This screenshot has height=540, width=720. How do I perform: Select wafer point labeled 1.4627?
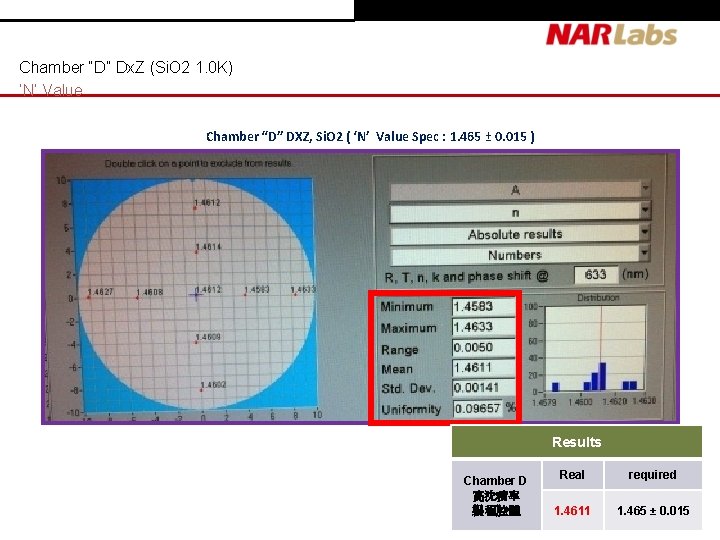(x=89, y=298)
